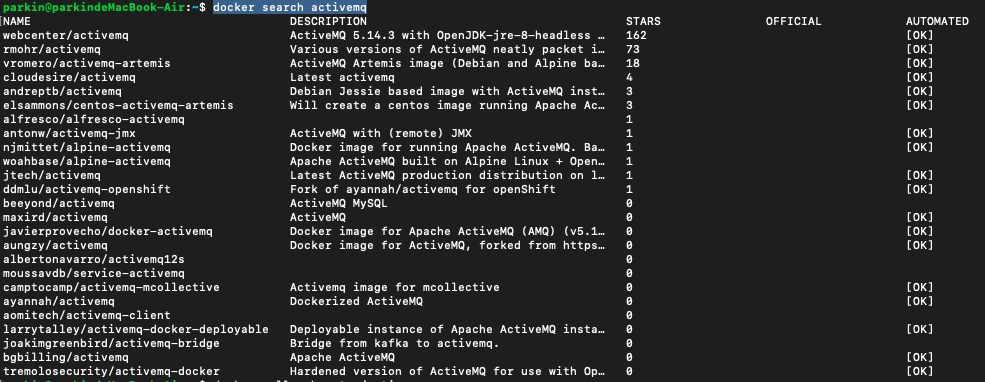Click 'ActiveMQ MySQL' description text
The width and height of the screenshot is (985, 382).
(339, 204)
